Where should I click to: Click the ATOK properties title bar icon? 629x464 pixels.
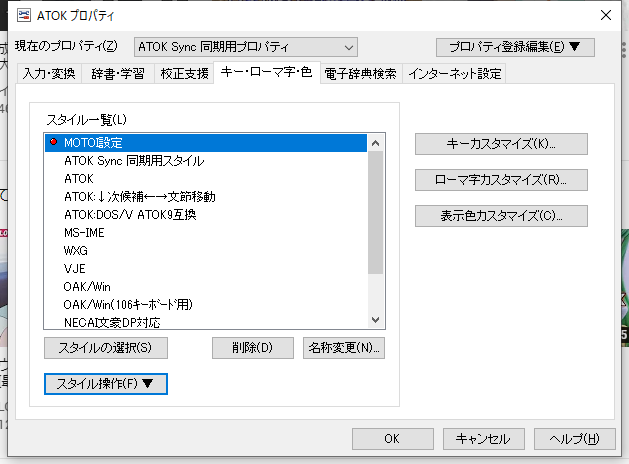click(x=24, y=15)
